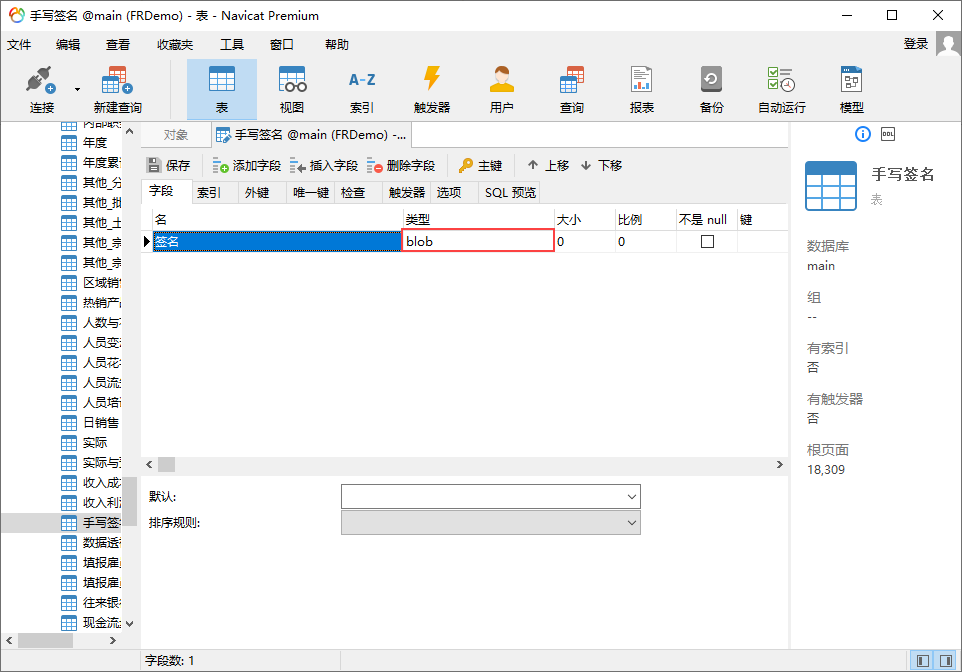Select the 手写签名 @main designer tab
This screenshot has width=962, height=672.
point(312,134)
